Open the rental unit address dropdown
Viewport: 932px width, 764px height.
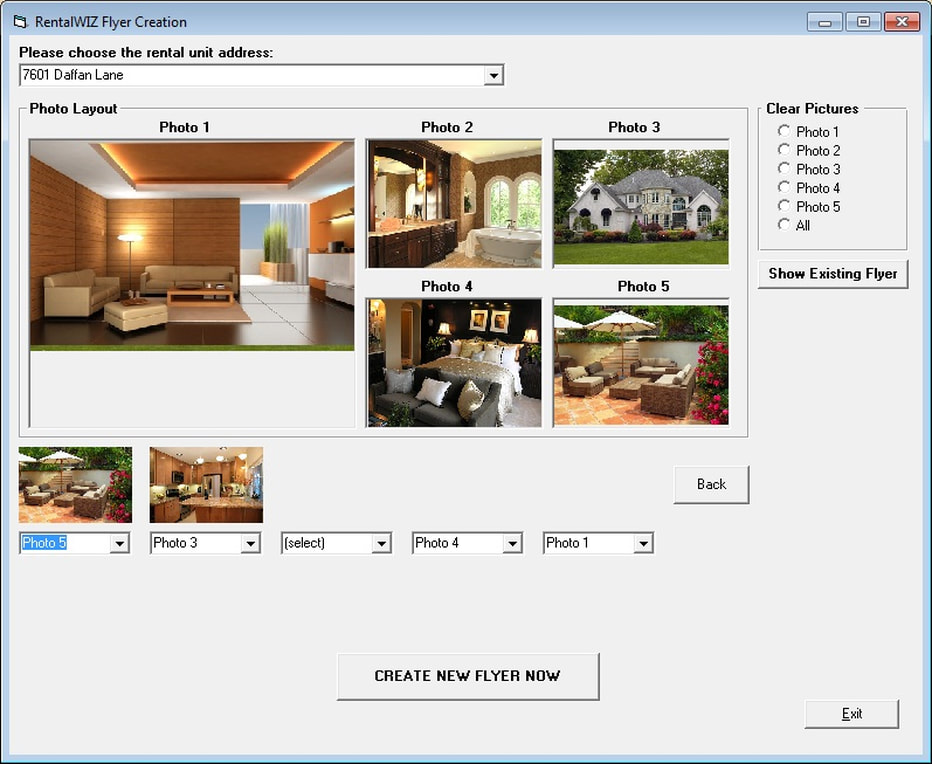coord(493,74)
